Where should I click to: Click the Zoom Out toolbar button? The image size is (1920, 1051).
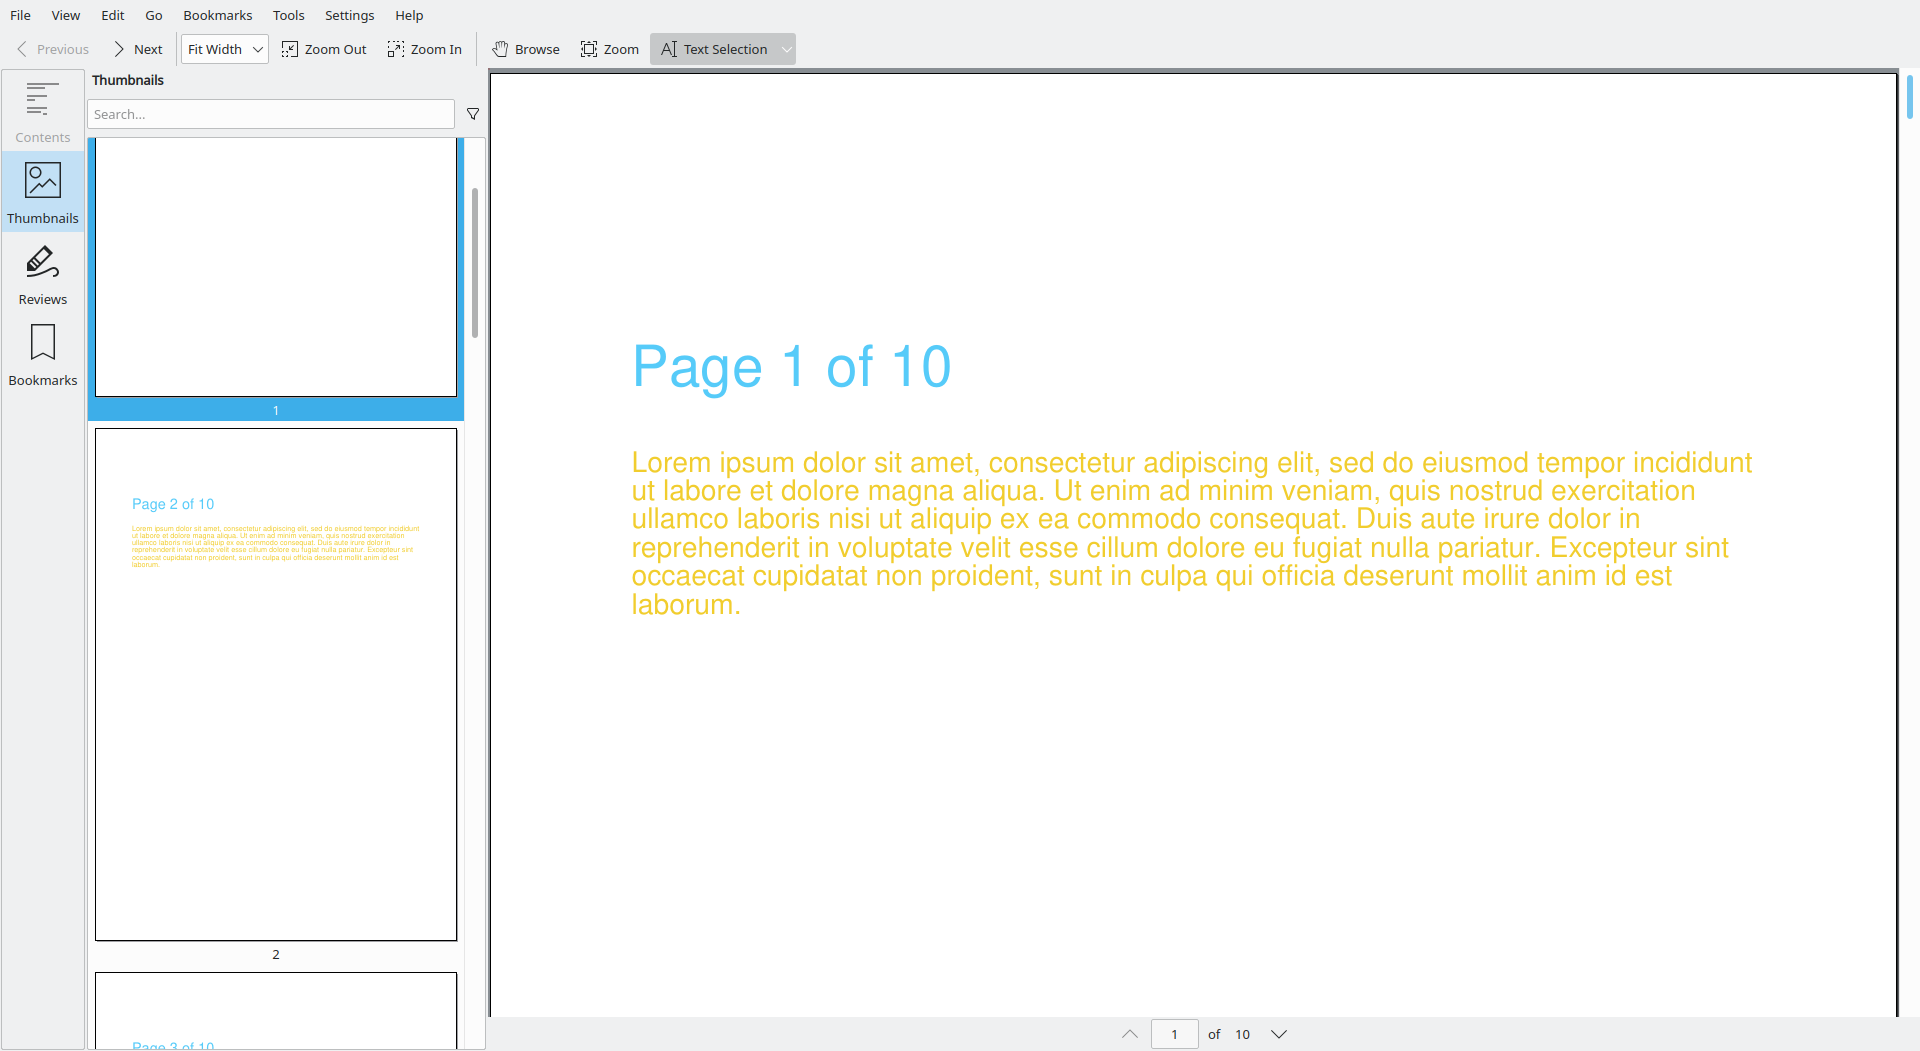[x=324, y=49]
